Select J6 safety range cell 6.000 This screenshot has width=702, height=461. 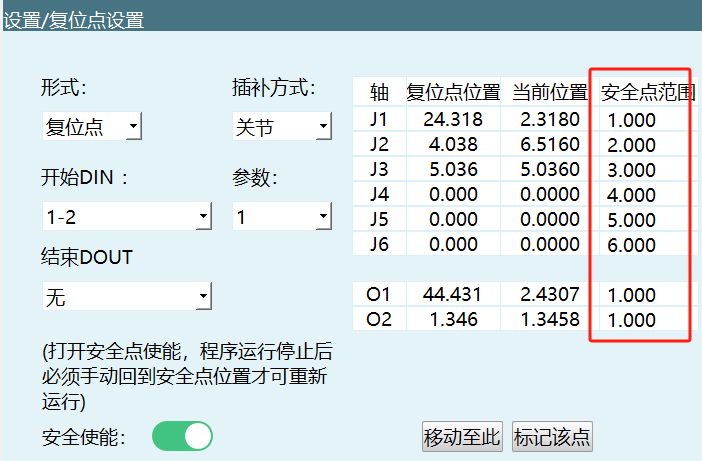648,244
